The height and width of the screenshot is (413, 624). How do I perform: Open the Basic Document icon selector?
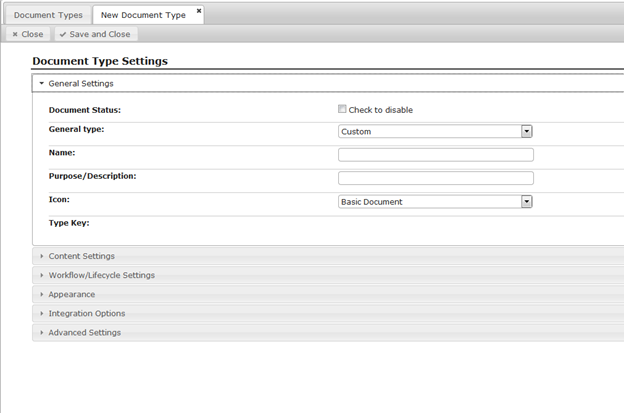point(435,202)
